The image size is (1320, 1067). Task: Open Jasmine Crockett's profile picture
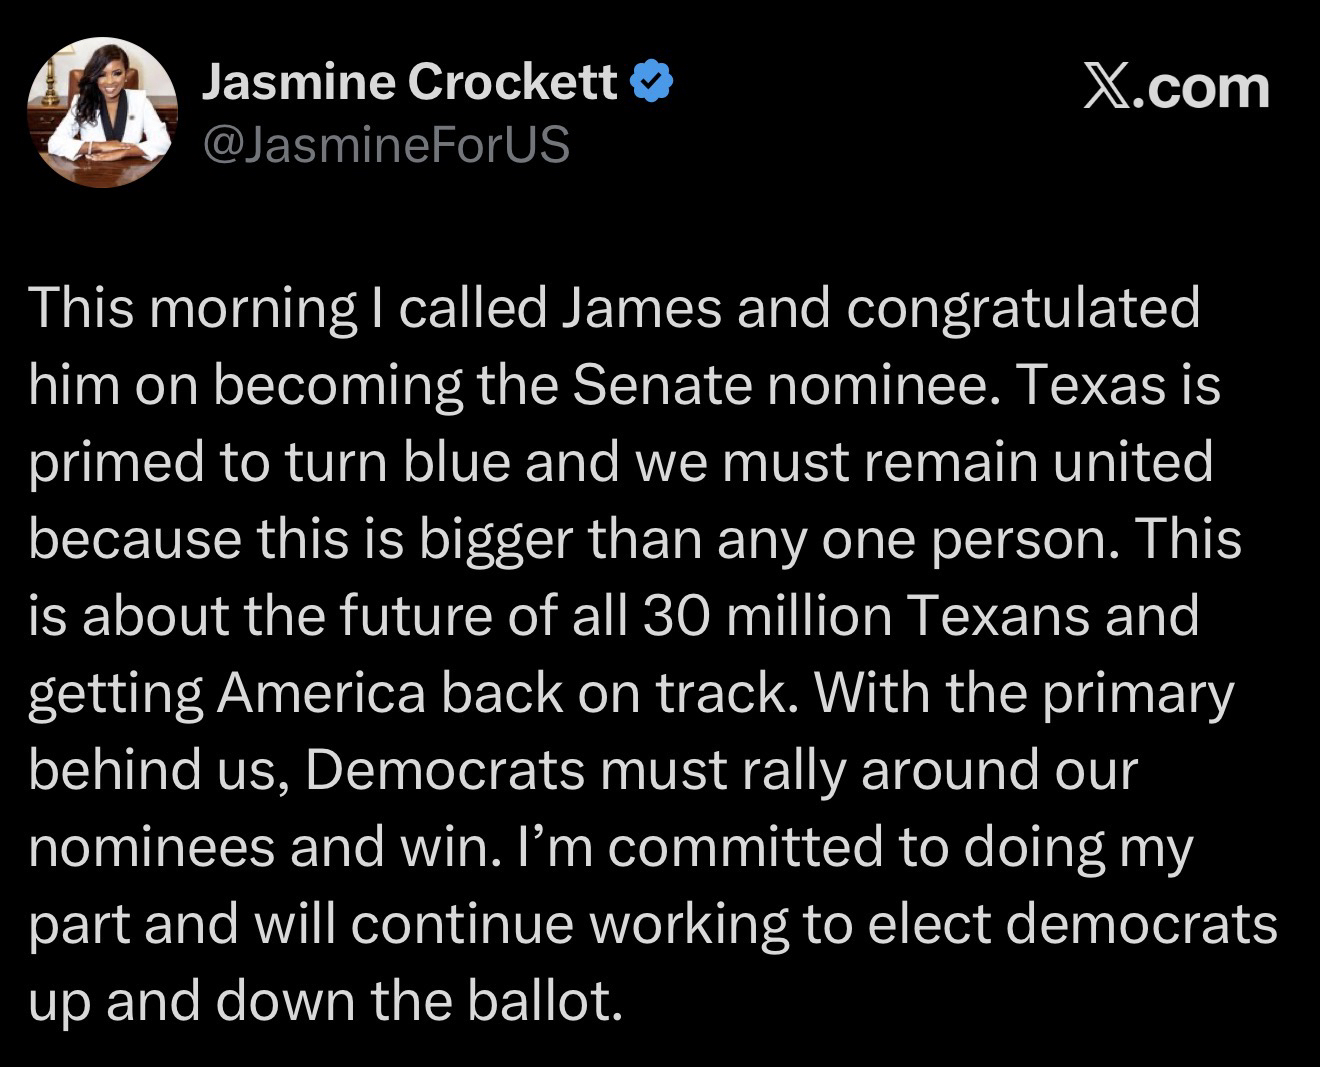tap(101, 111)
